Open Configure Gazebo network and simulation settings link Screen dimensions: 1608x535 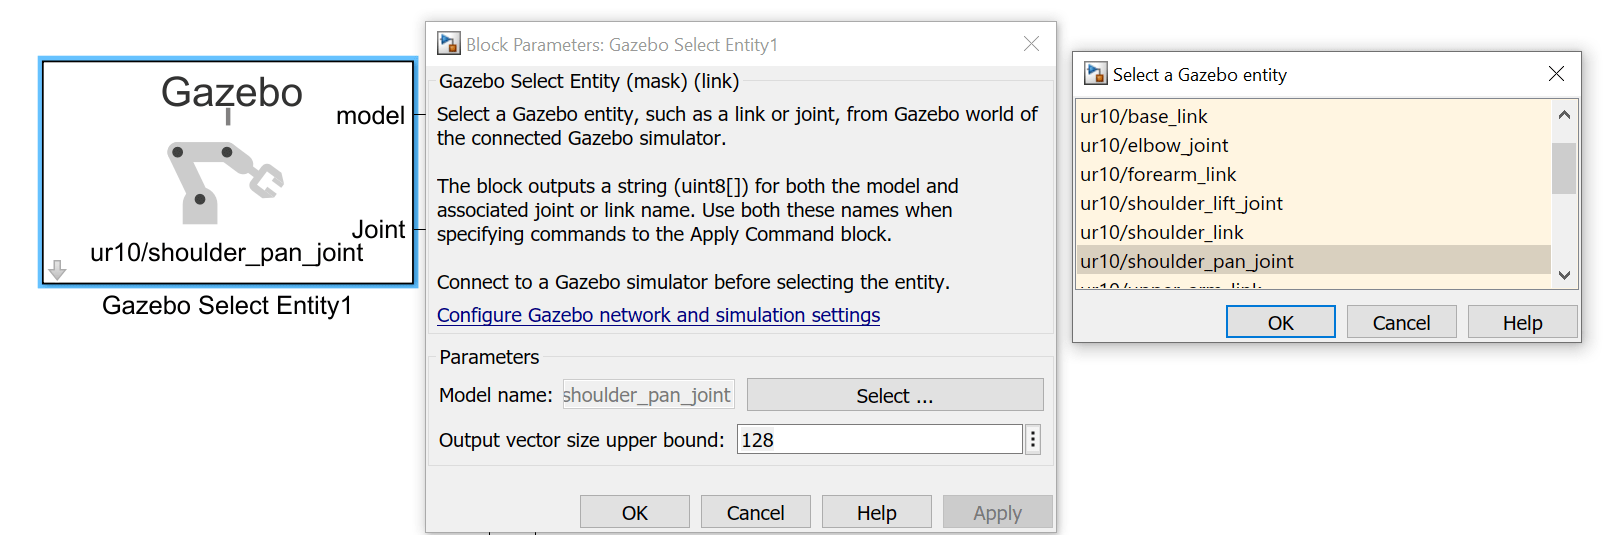(658, 315)
